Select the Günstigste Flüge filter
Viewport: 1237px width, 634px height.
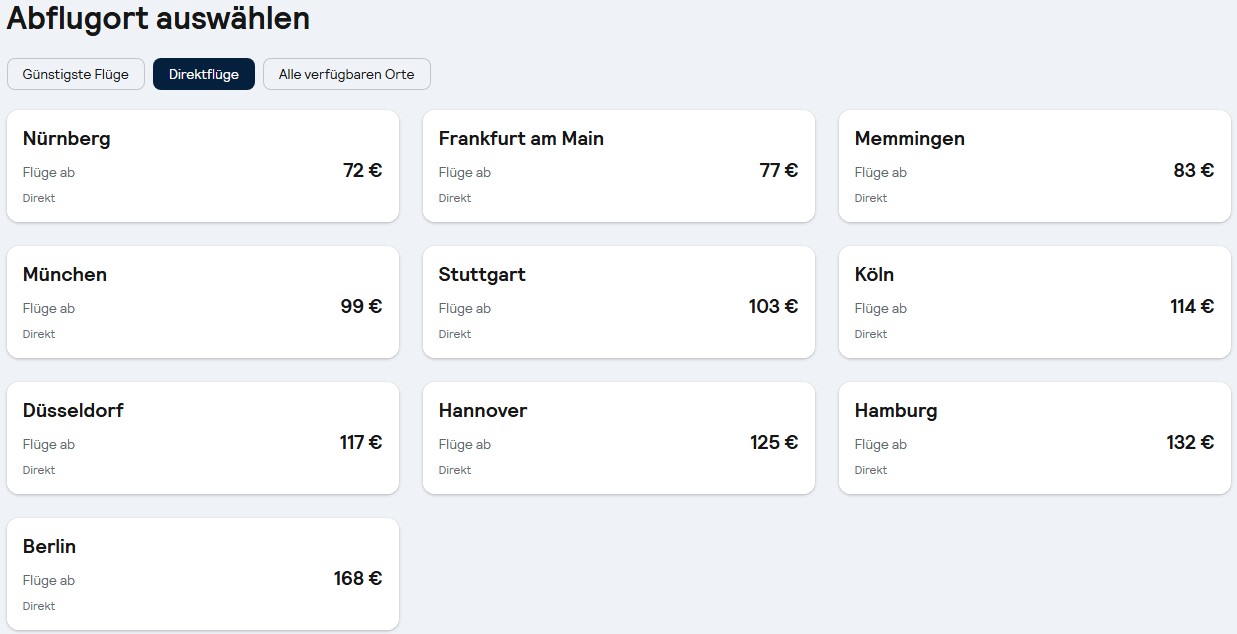pos(76,74)
